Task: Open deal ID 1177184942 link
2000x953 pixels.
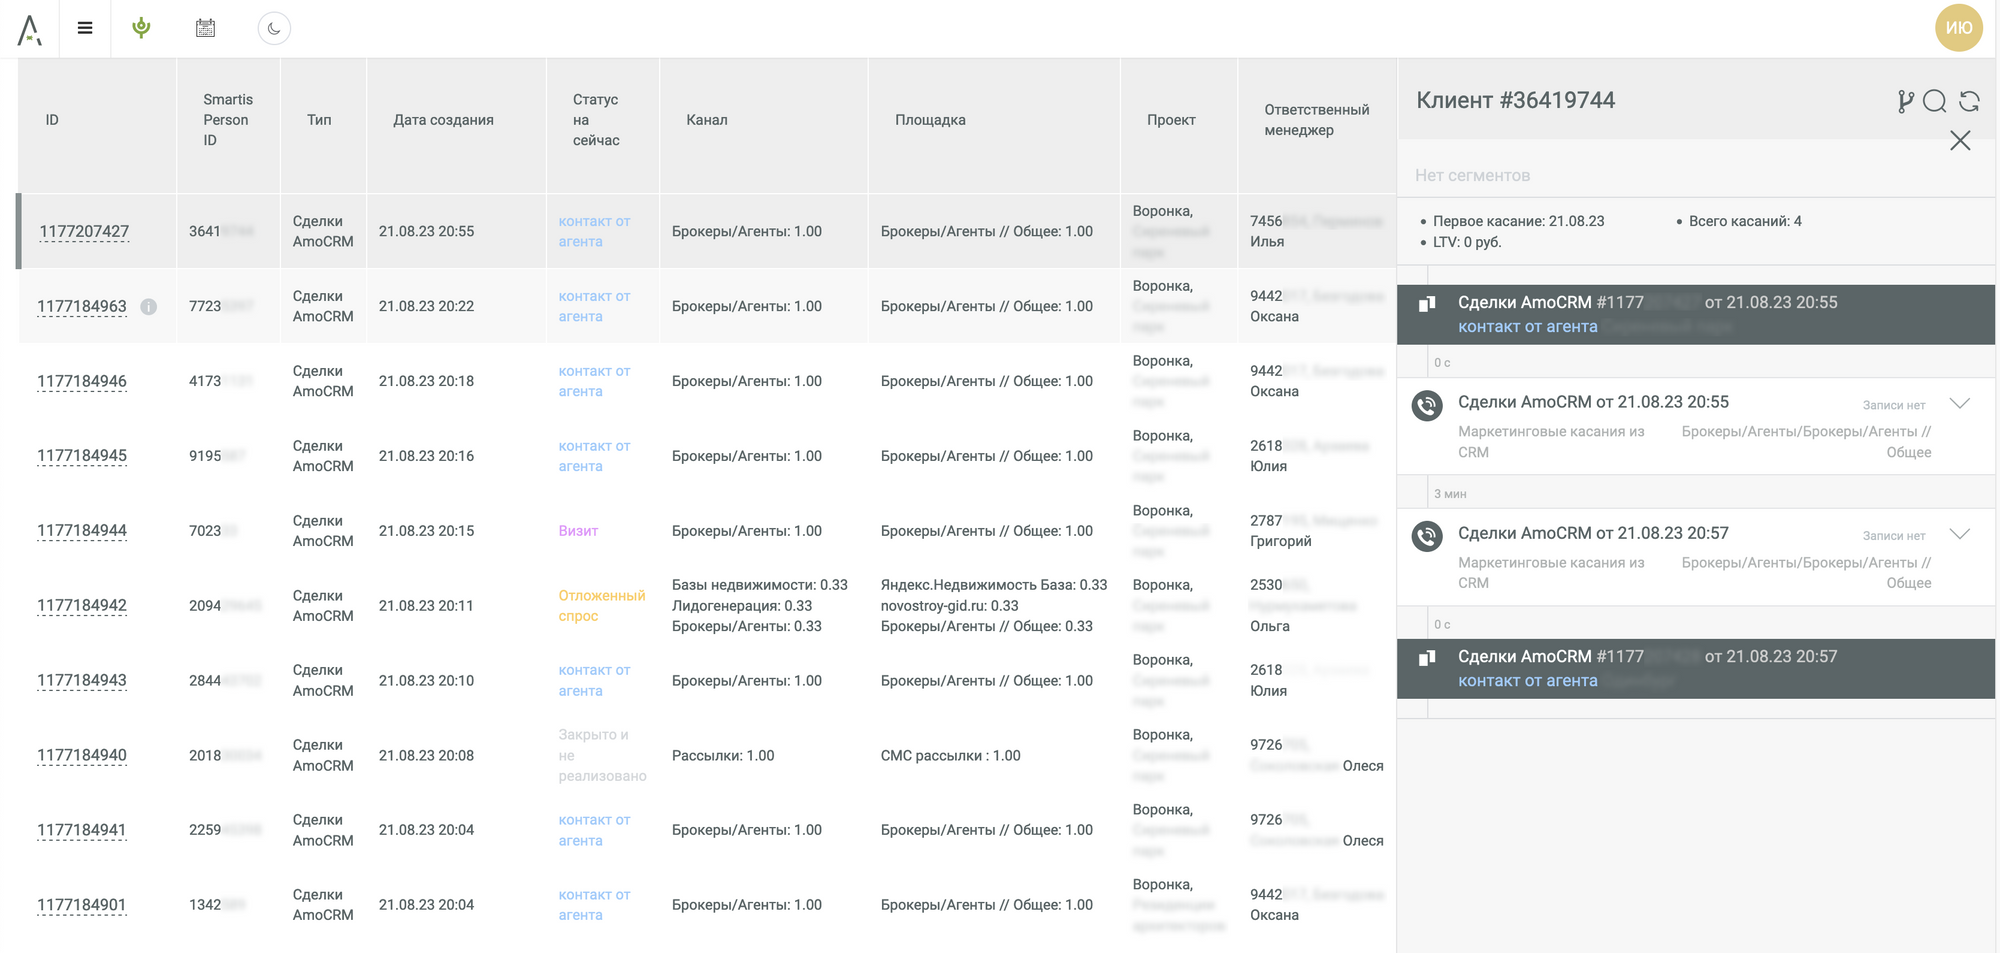Action: (82, 606)
